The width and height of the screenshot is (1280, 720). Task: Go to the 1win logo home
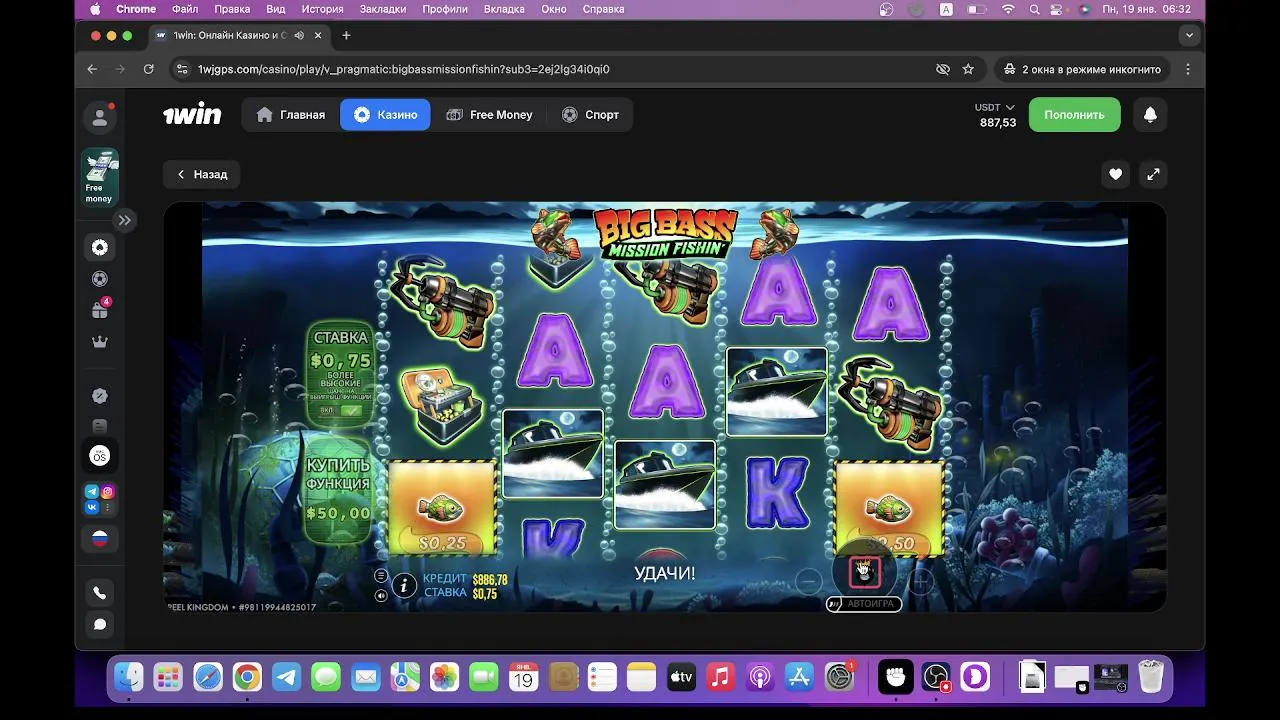192,115
